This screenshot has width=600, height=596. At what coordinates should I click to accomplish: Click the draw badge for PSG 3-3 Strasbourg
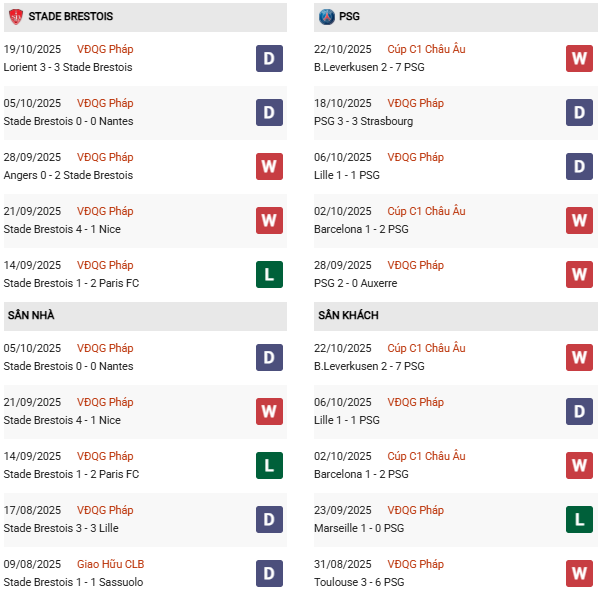coord(580,112)
